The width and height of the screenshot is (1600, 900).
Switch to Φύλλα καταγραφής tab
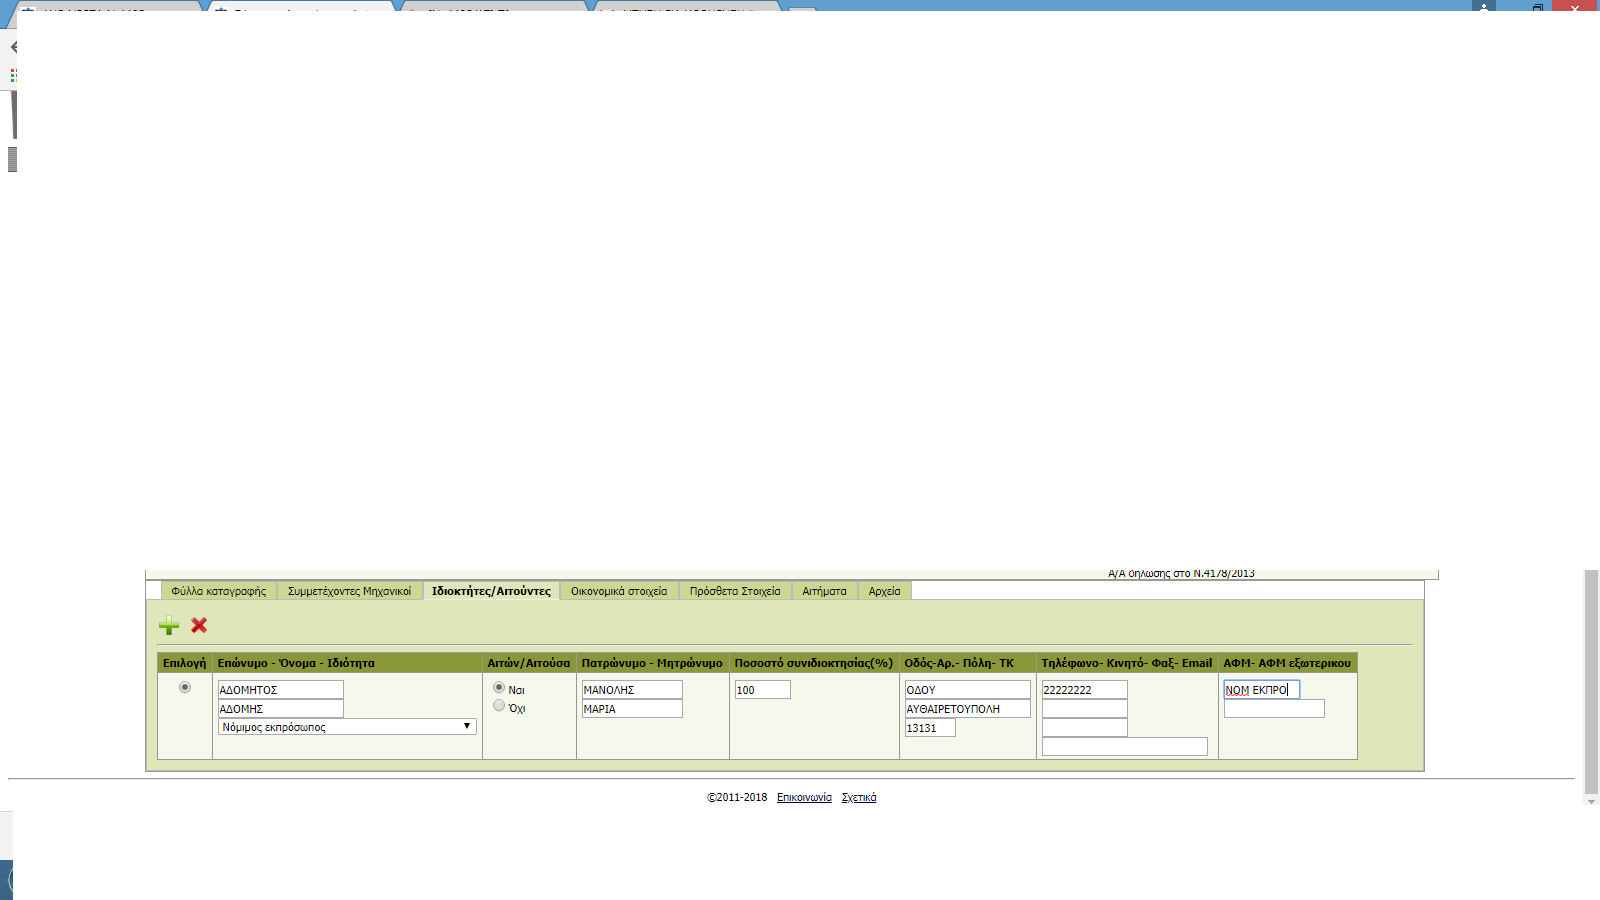pyautogui.click(x=218, y=591)
